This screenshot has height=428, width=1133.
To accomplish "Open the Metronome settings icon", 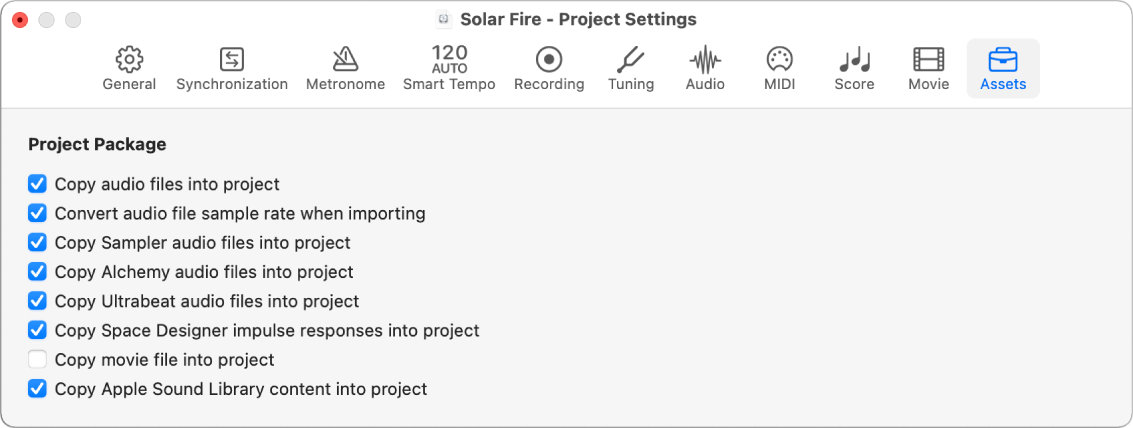I will [x=345, y=60].
